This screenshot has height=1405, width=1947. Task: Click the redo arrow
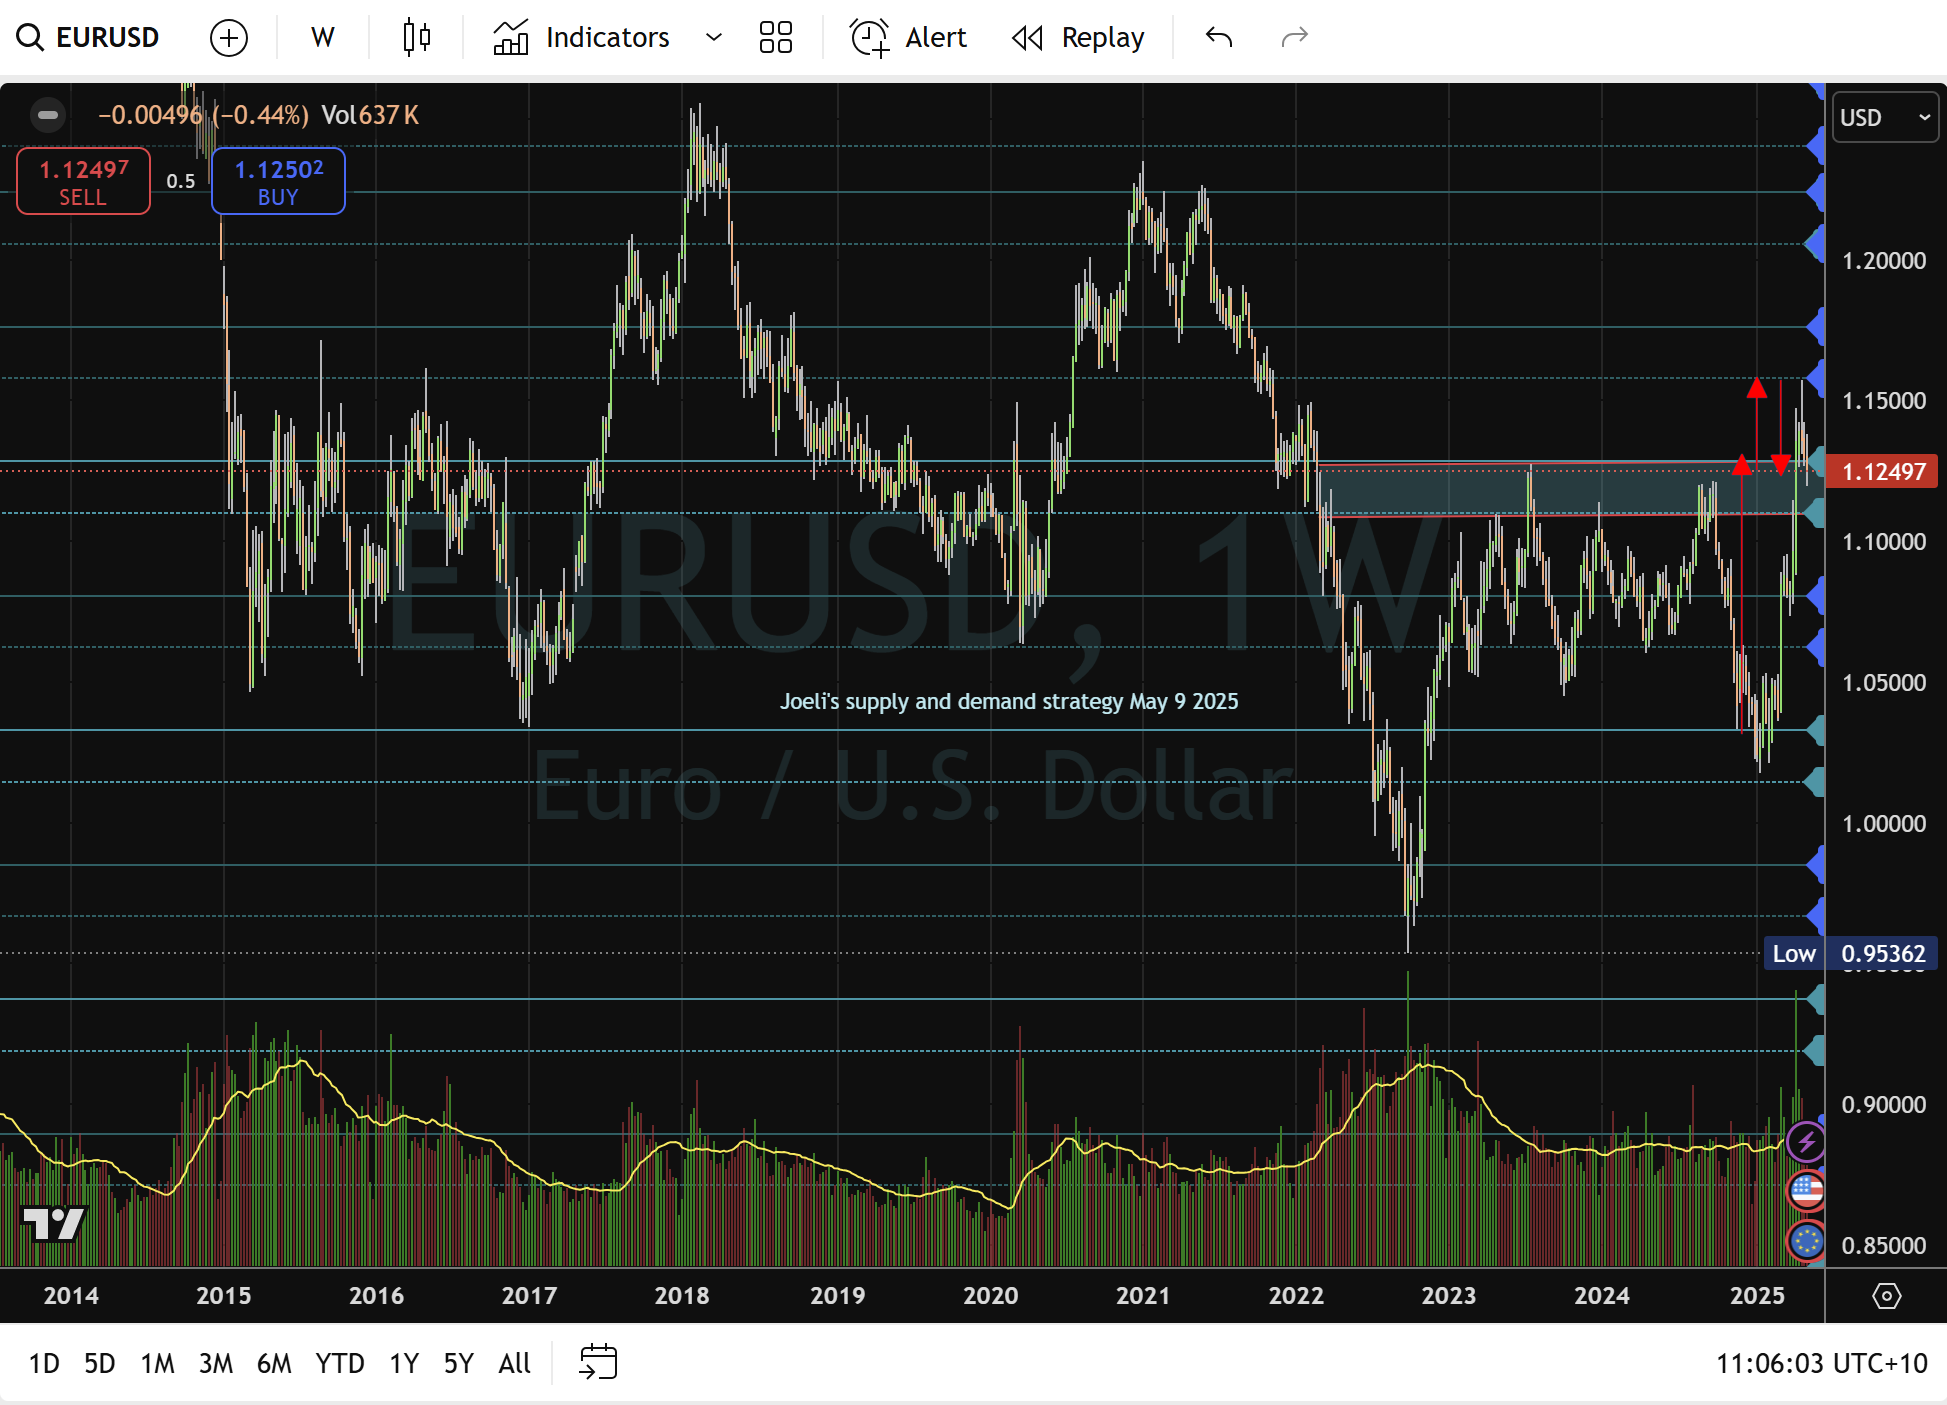(1294, 38)
